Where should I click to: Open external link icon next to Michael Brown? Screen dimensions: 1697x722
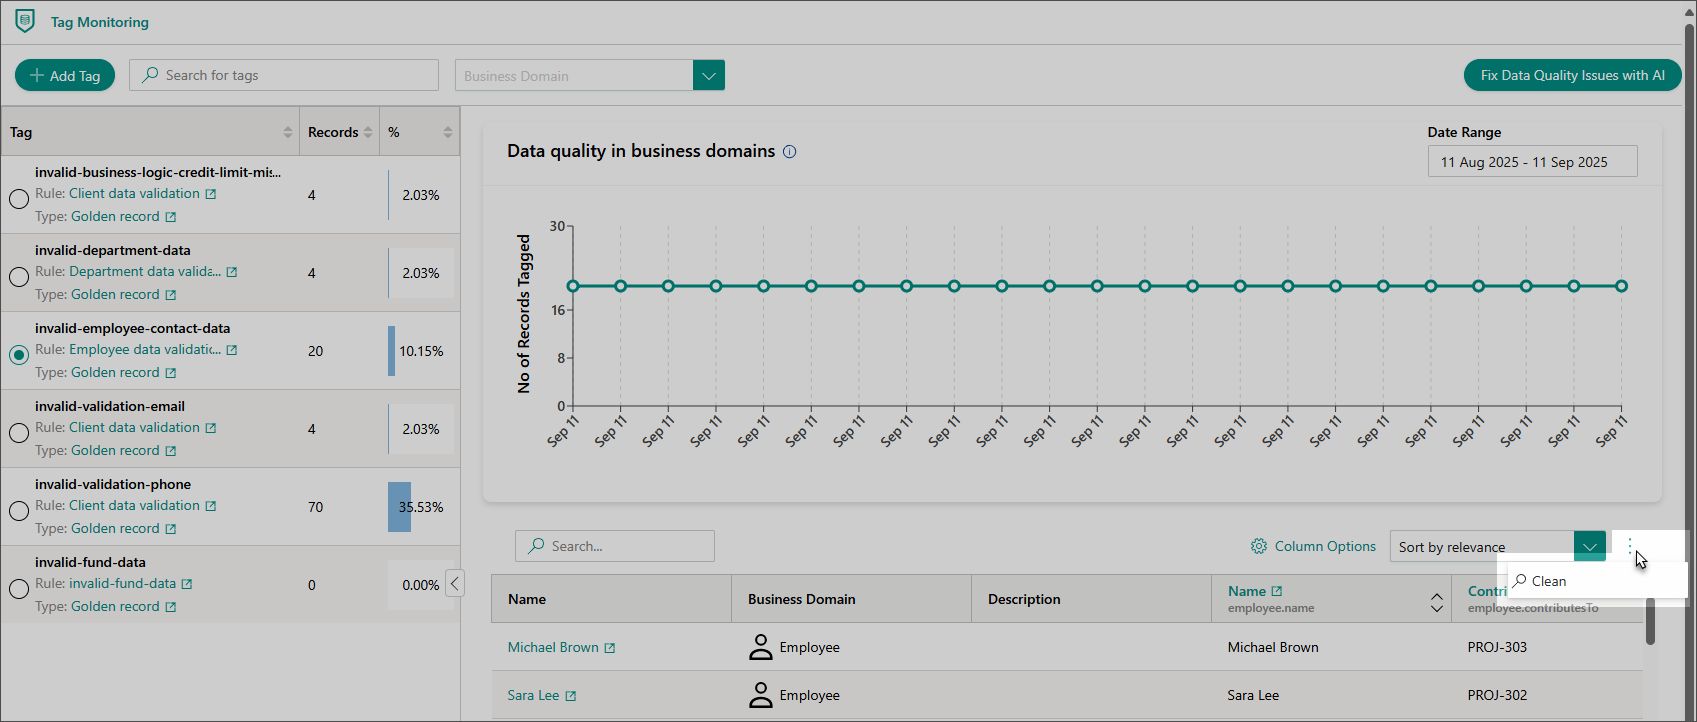coord(610,648)
